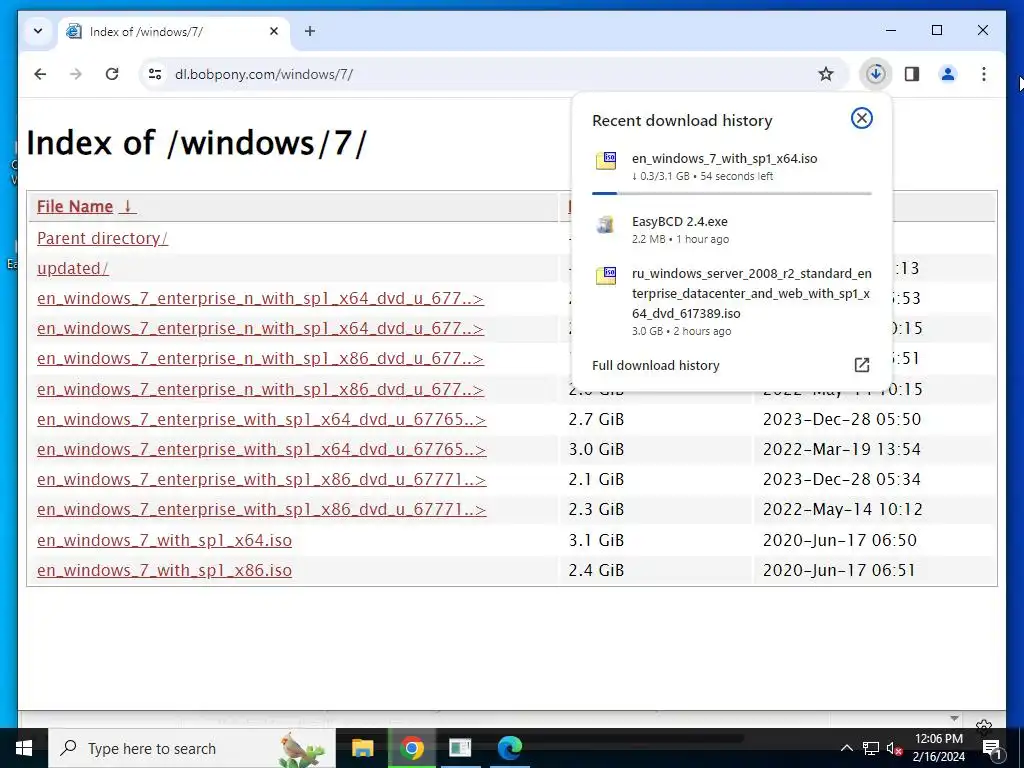Image resolution: width=1024 pixels, height=768 pixels.
Task: Open full download history in new tab
Action: (x=862, y=365)
